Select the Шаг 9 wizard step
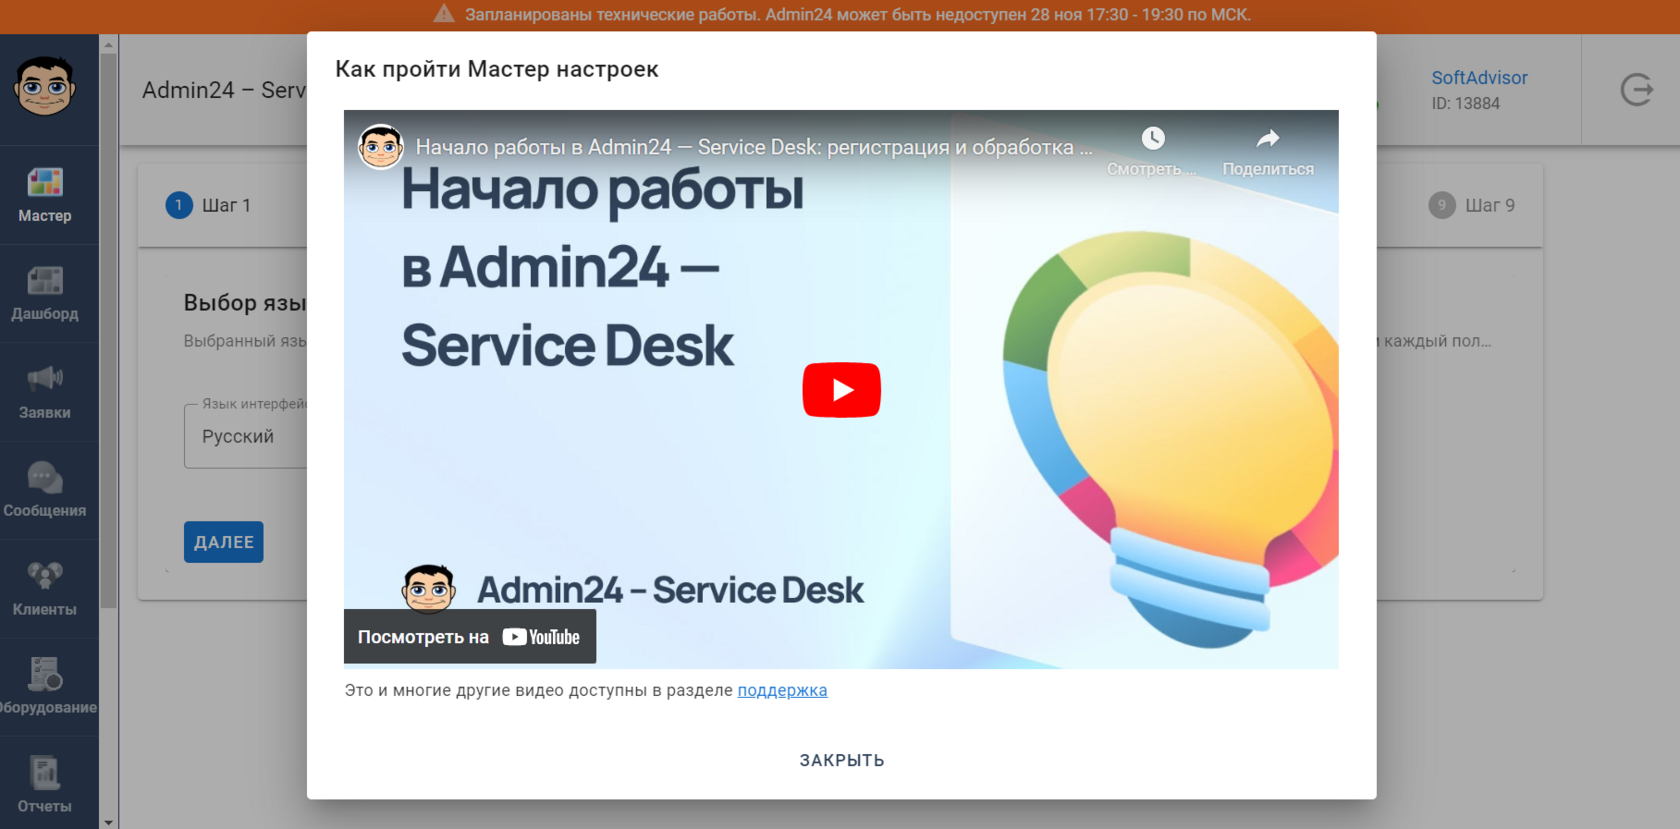1680x829 pixels. click(1472, 205)
